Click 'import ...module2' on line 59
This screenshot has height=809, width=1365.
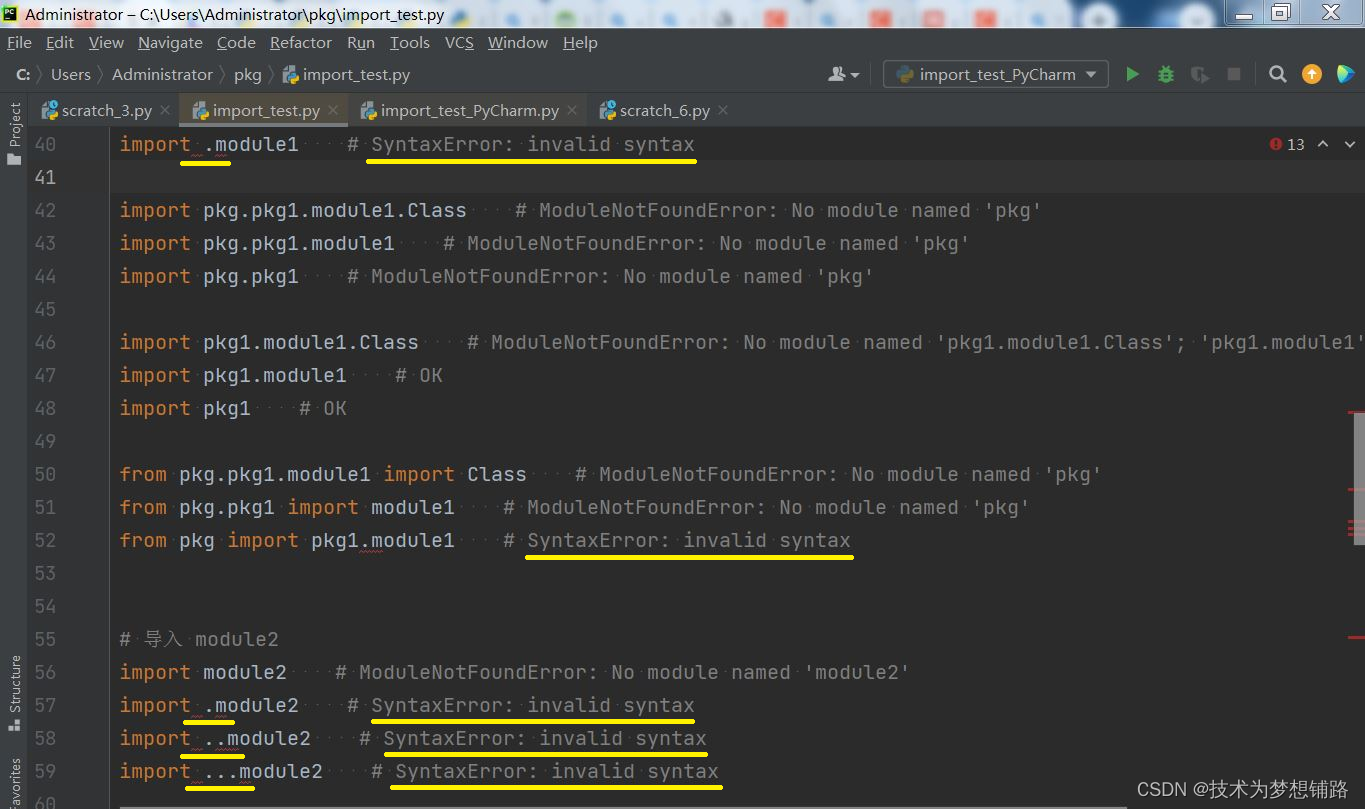[x=221, y=771]
